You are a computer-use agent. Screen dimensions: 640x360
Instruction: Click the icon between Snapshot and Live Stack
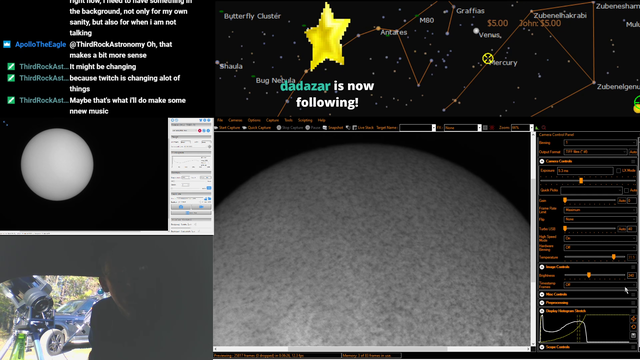(348, 128)
